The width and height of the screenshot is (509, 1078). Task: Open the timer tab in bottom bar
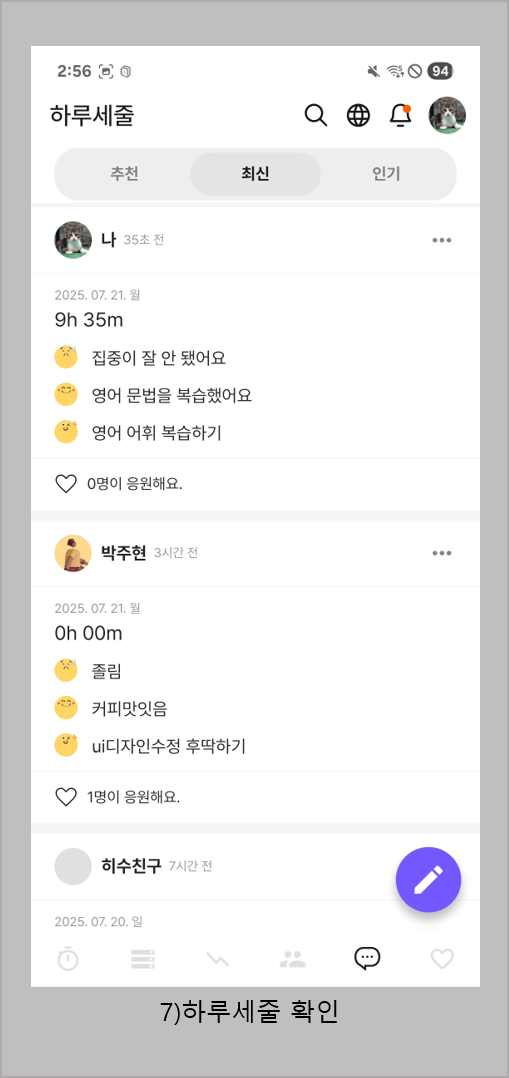(68, 958)
